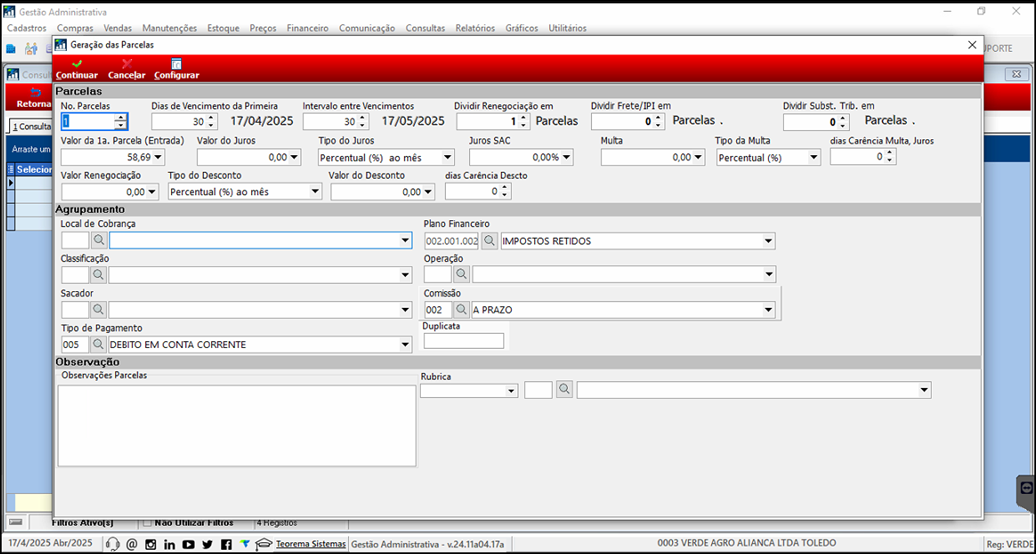The width and height of the screenshot is (1036, 554).
Task: Click Tipo de Pagamento search magnifier
Action: pyautogui.click(x=98, y=344)
